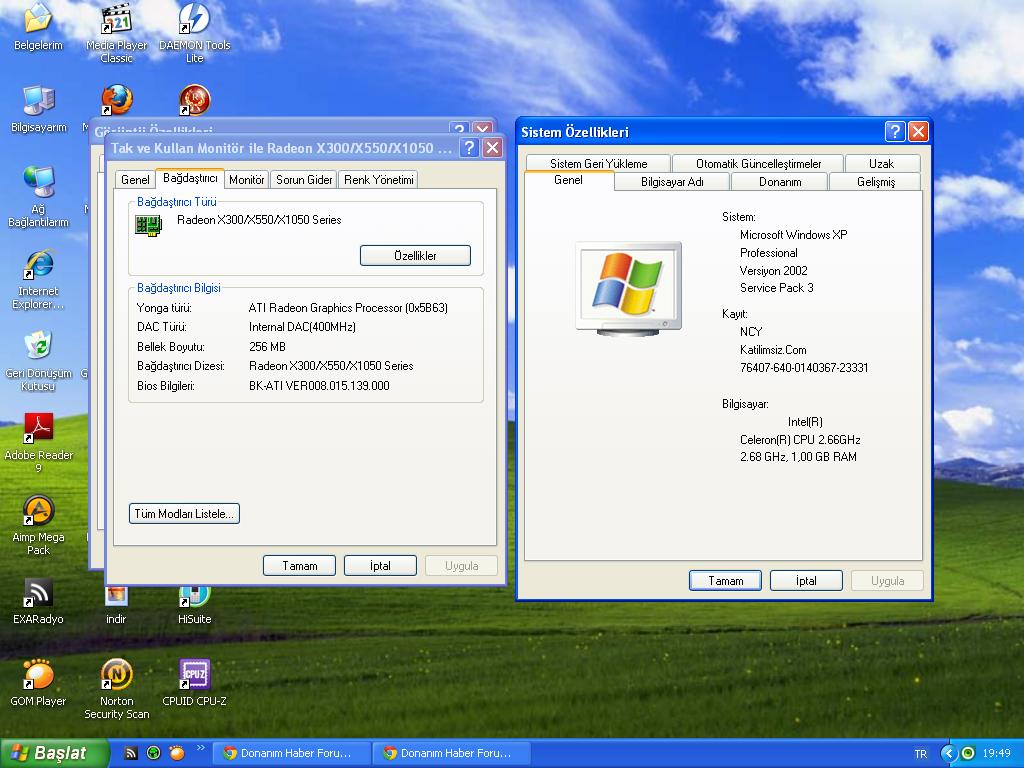Go to the Renk Yönetimi tab

(x=379, y=180)
